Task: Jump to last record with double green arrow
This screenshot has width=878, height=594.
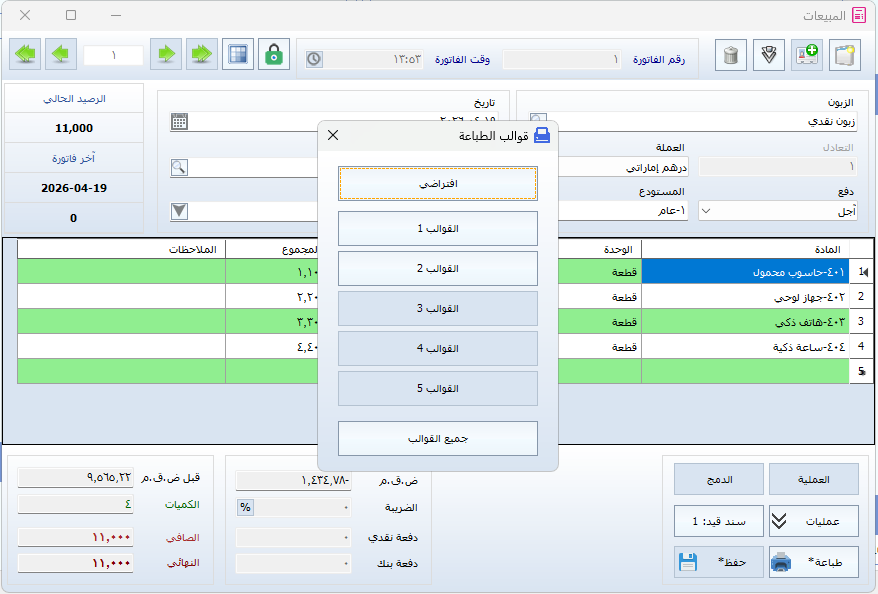Action: pyautogui.click(x=202, y=54)
